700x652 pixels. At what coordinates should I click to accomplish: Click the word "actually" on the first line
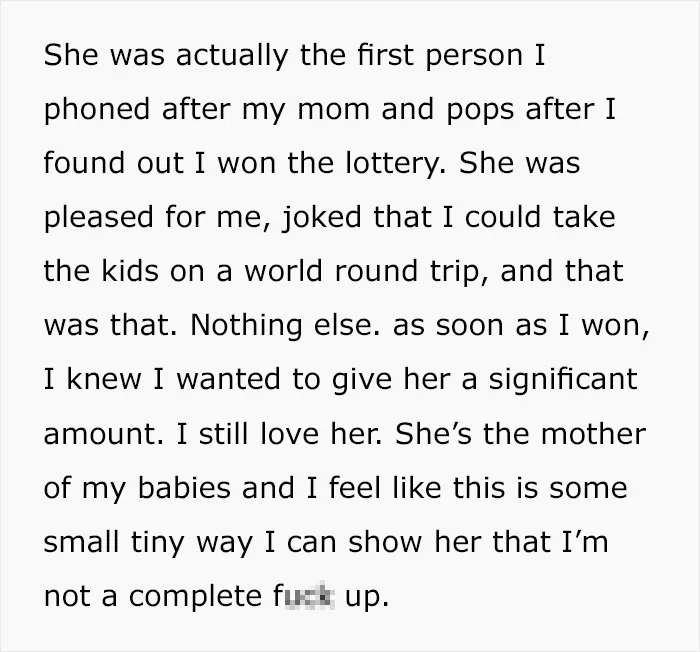[232, 56]
